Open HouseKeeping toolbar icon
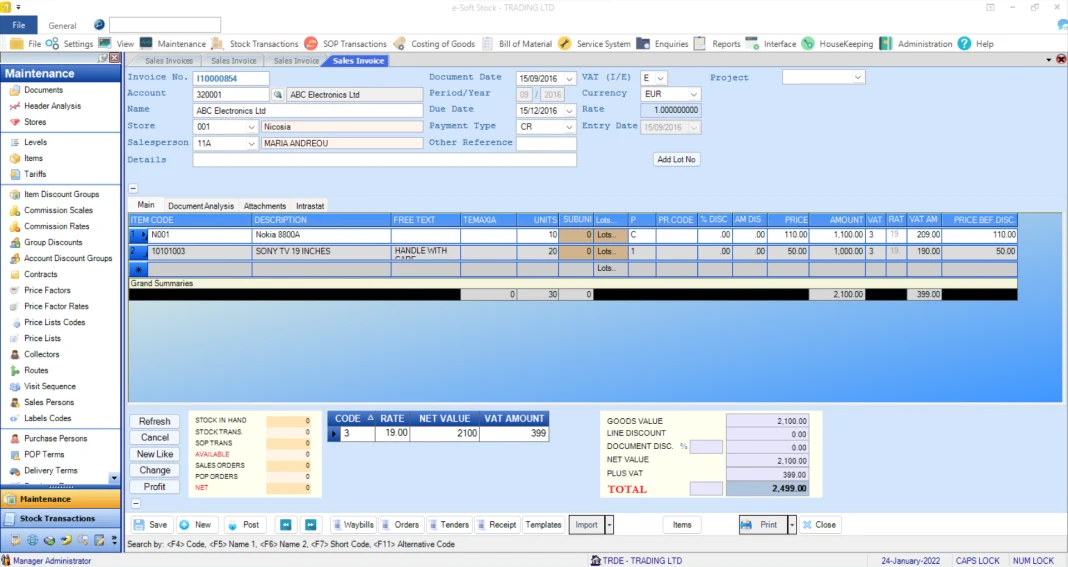Viewport: 1068px width, 567px height. click(x=808, y=44)
